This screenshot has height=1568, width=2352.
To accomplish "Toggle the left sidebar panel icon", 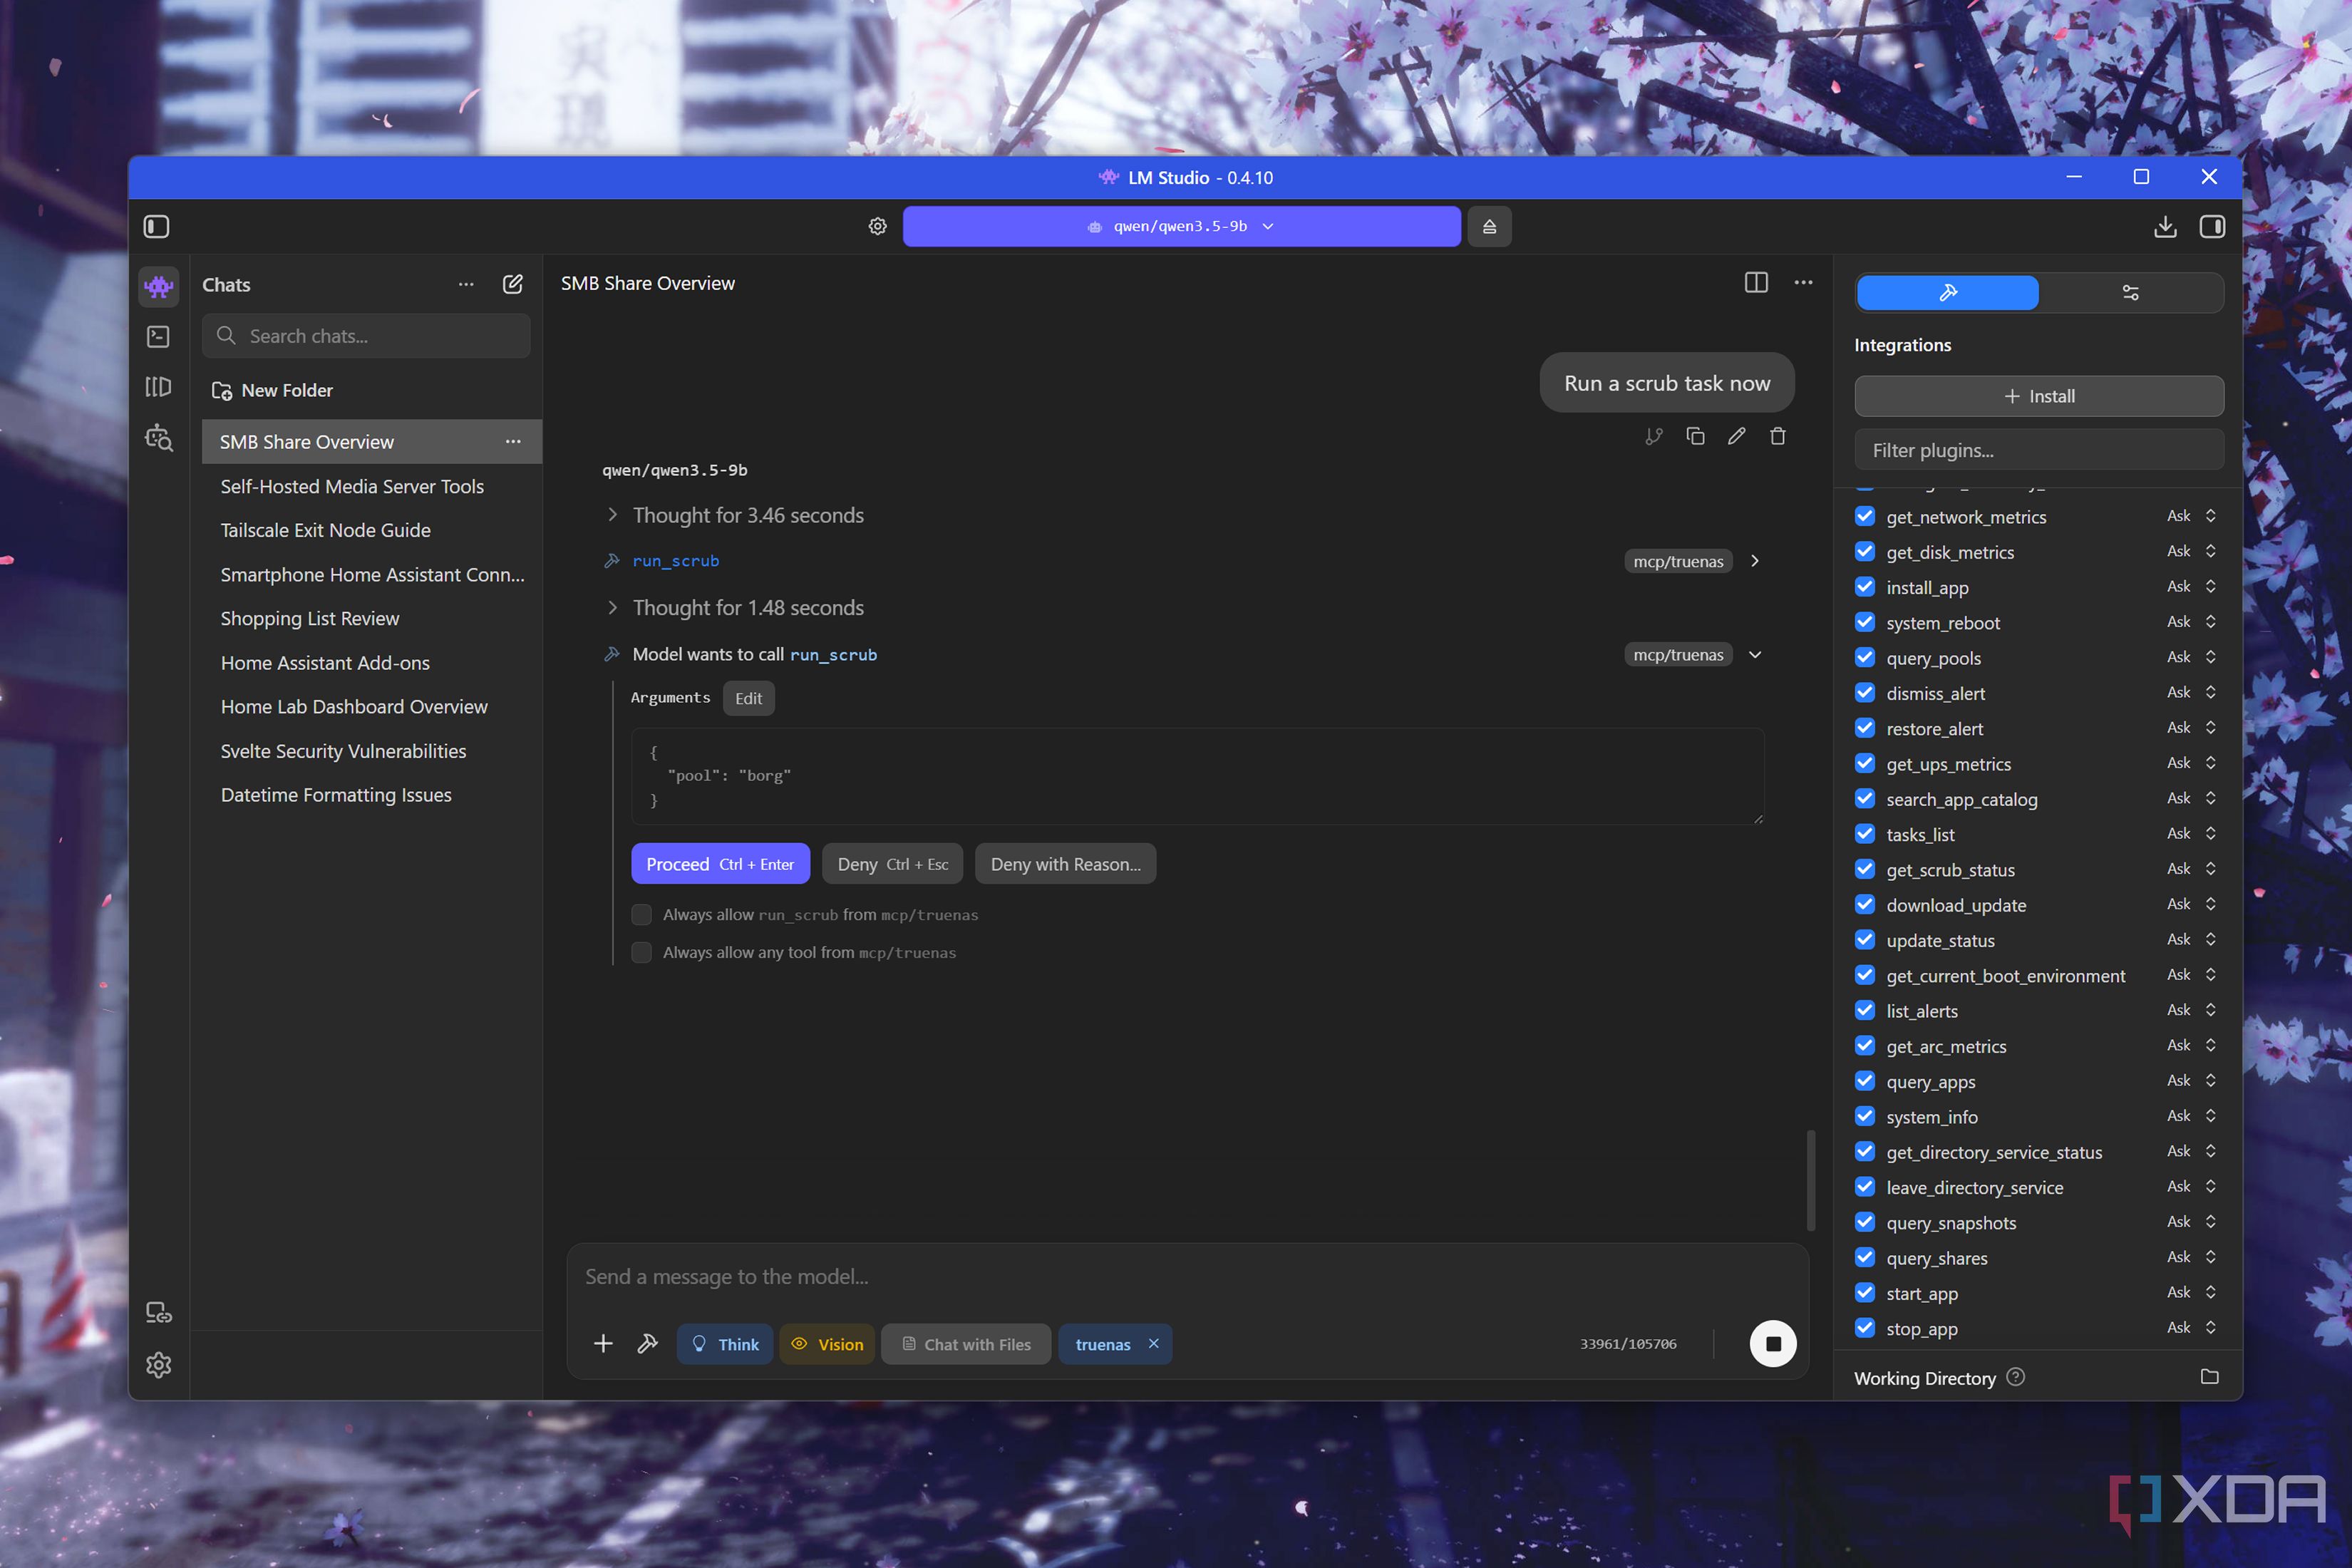I will (x=157, y=227).
